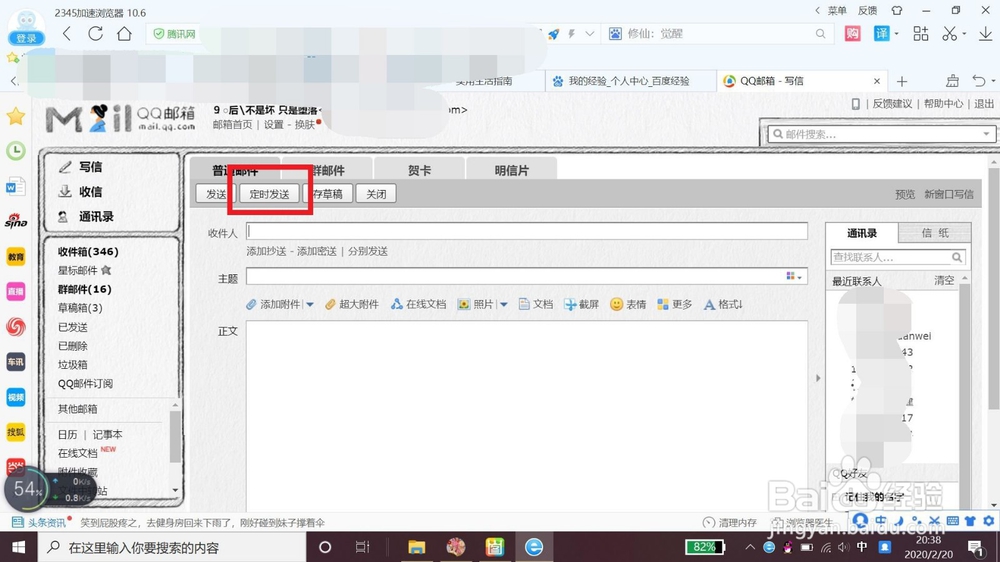Open Windows Start menu

click(x=18, y=547)
